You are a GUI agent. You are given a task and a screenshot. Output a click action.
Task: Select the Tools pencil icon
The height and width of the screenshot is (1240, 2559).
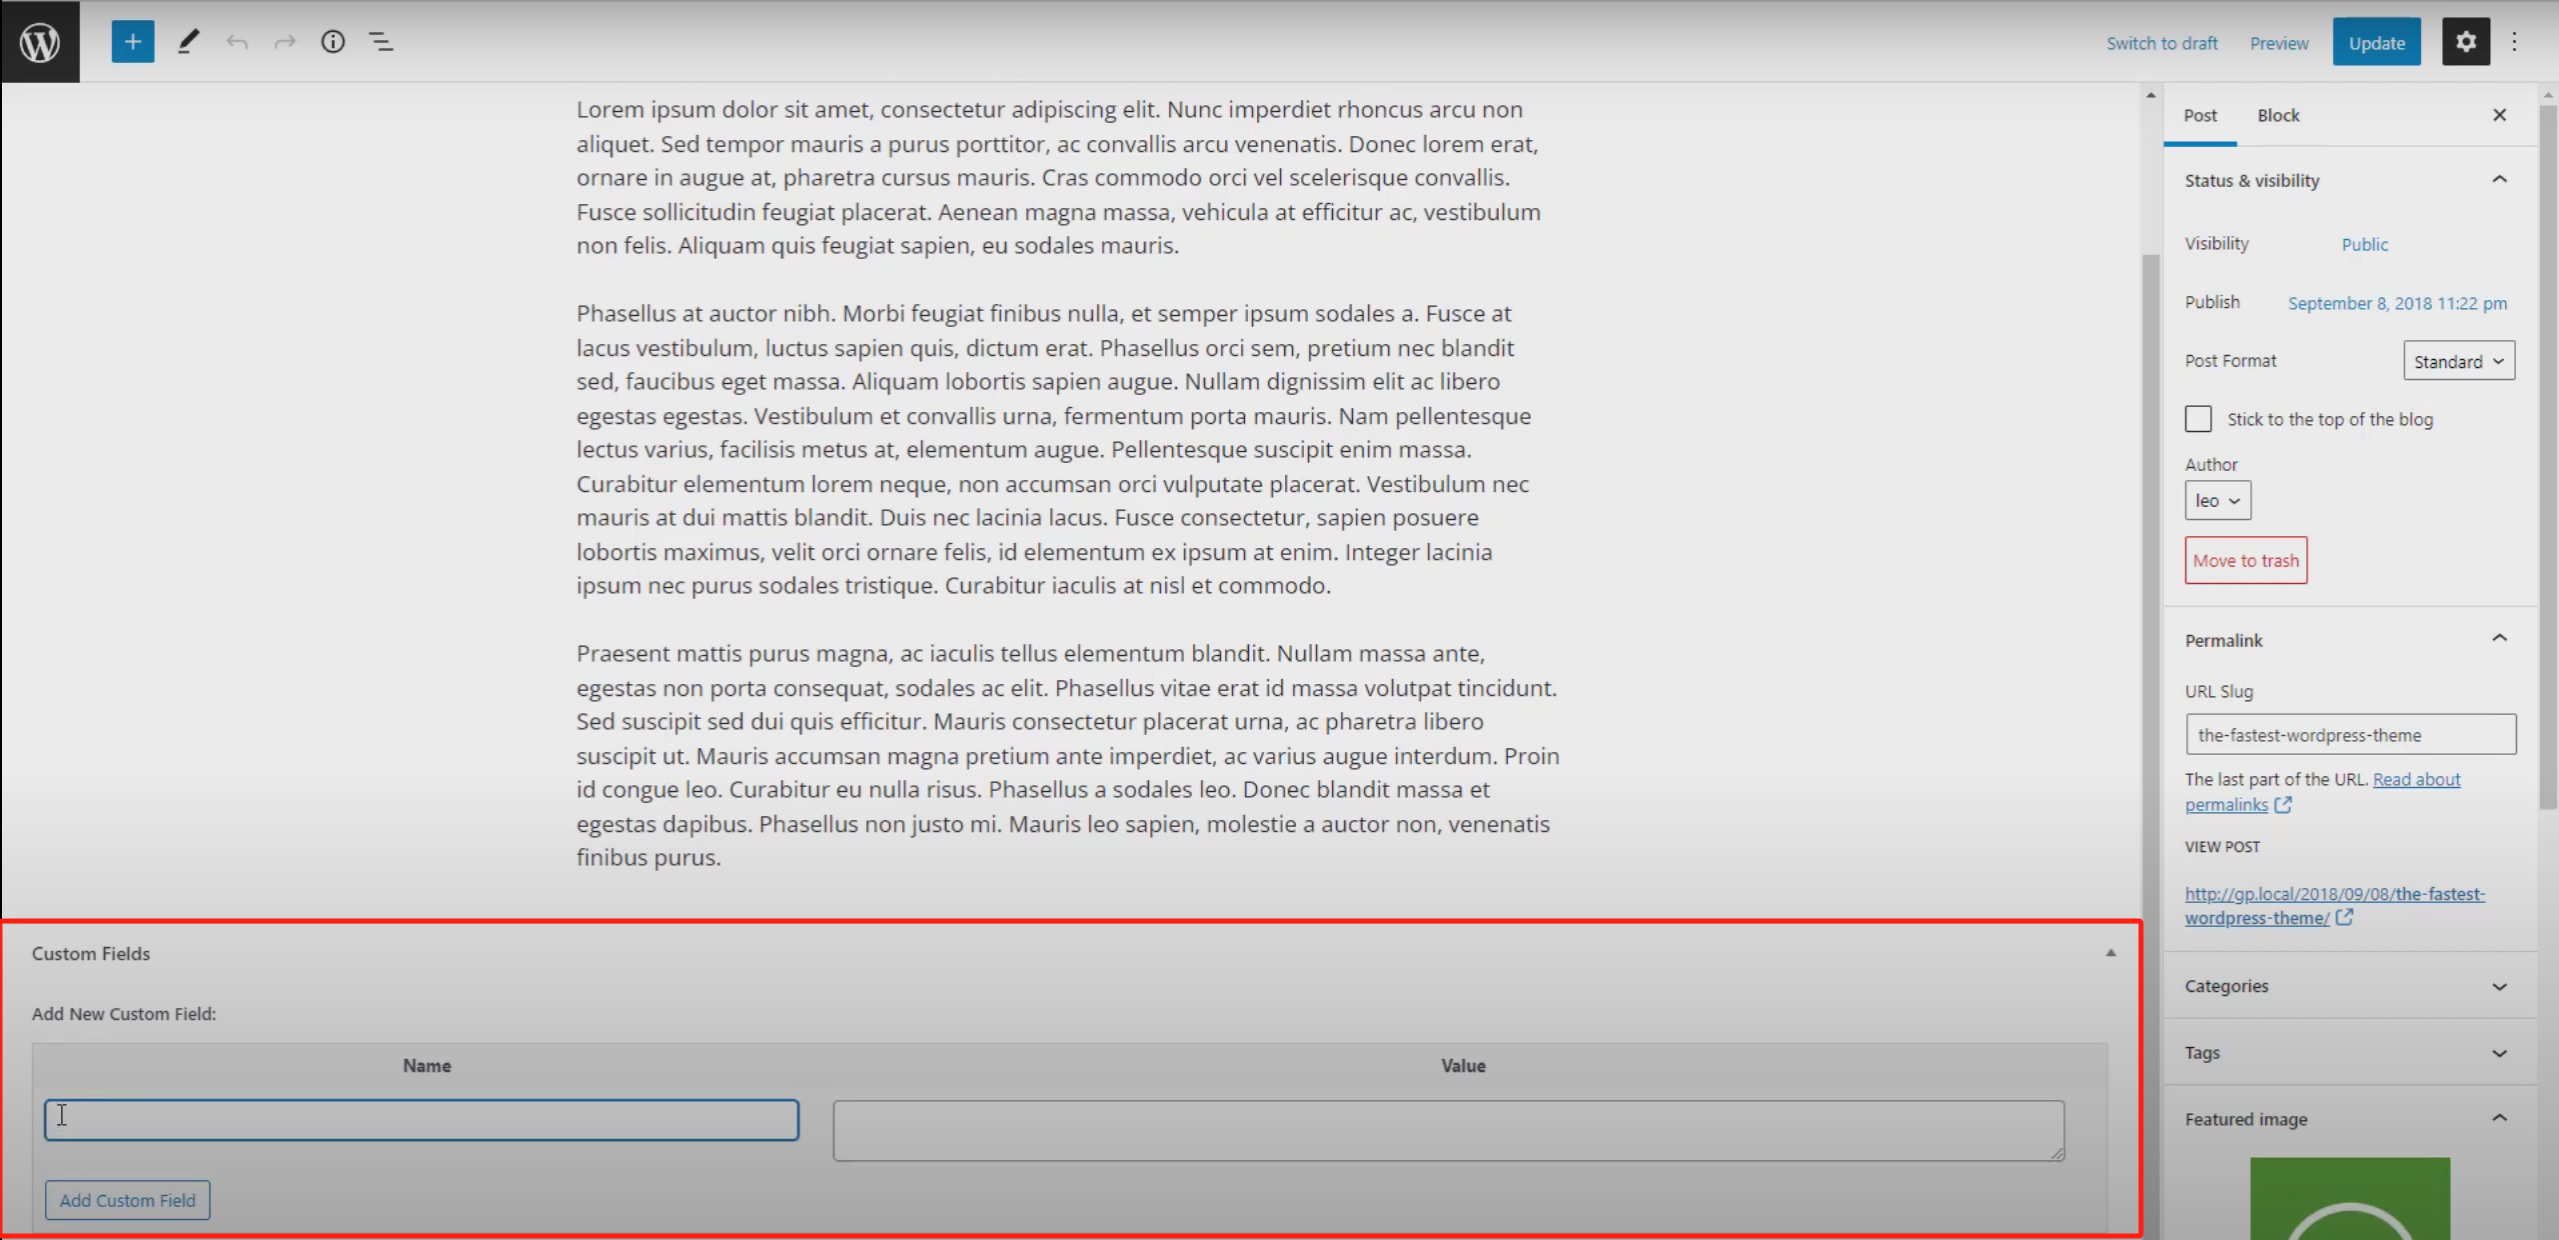click(187, 41)
